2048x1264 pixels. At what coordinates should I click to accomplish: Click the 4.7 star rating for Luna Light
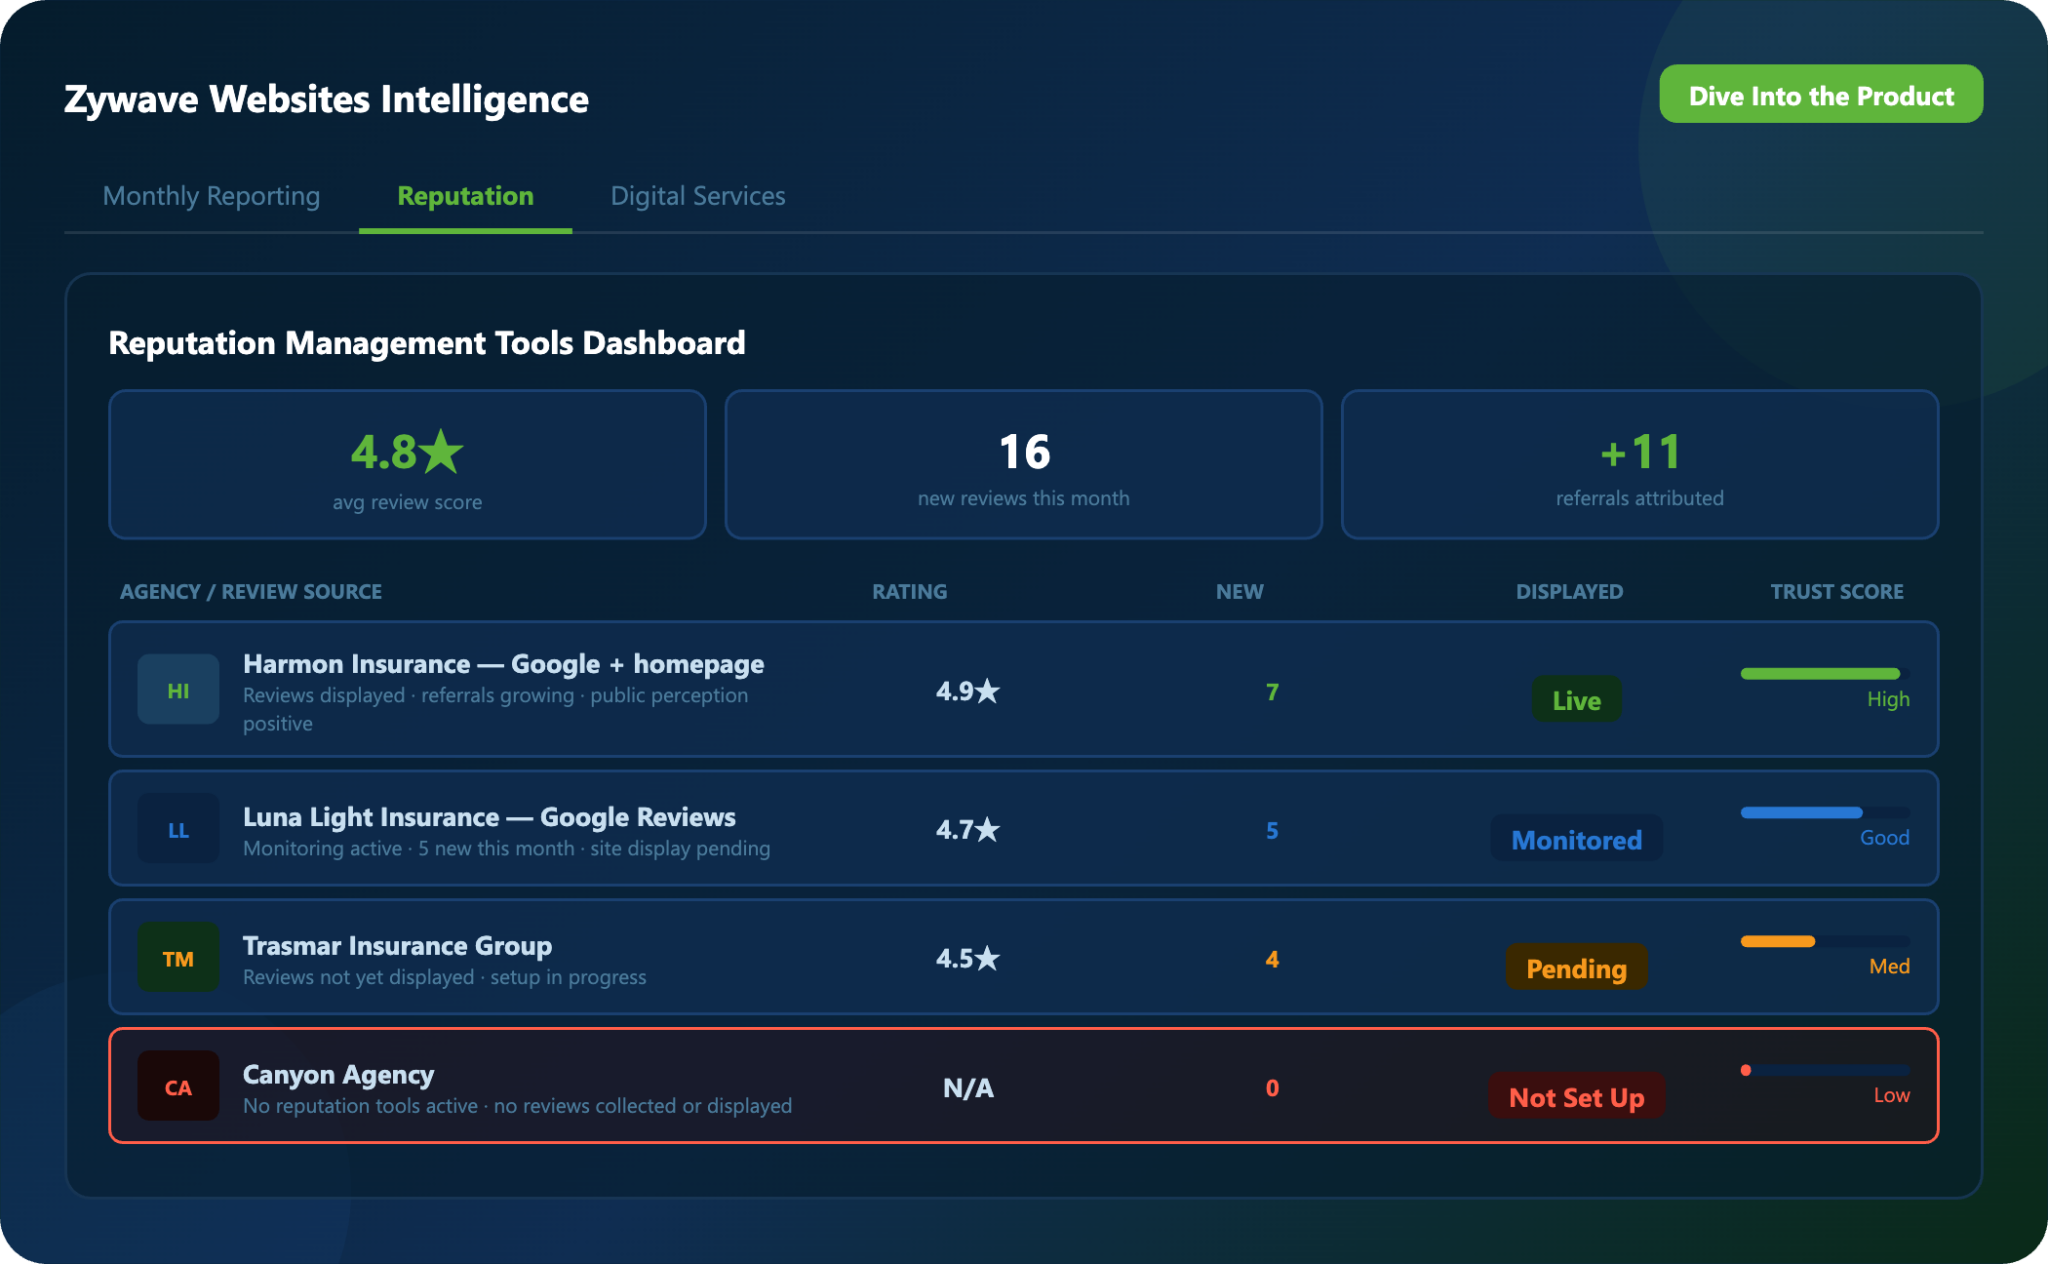tap(967, 829)
